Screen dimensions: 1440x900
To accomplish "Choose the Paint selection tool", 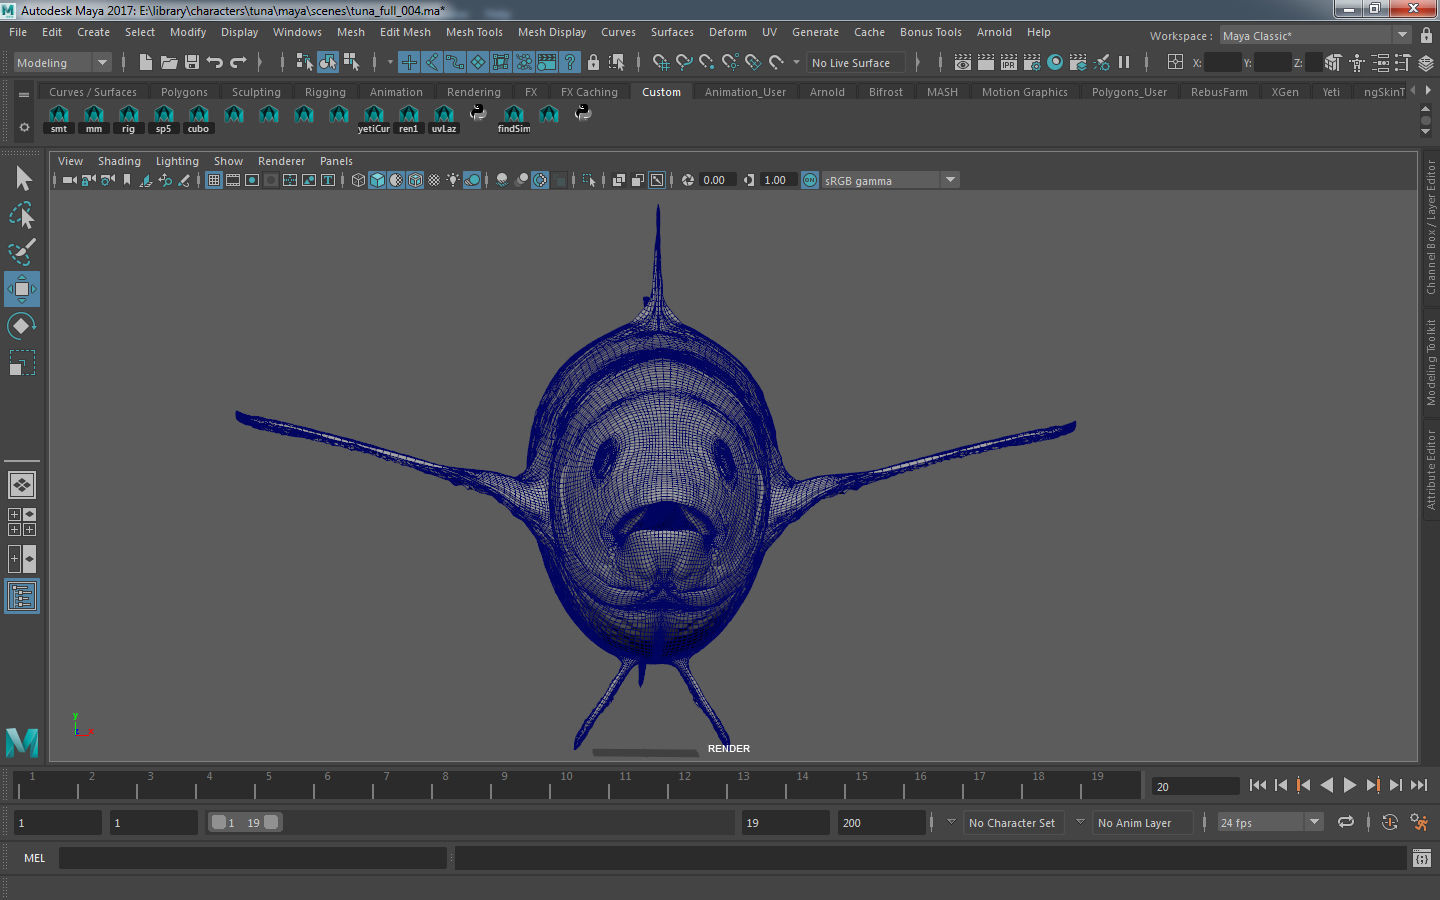I will click(x=22, y=252).
